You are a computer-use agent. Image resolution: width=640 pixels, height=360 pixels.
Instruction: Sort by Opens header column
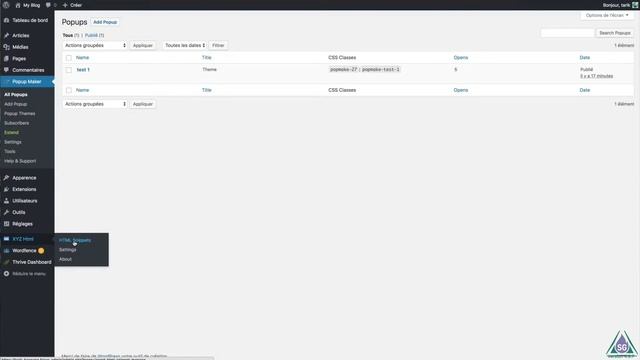coord(461,58)
